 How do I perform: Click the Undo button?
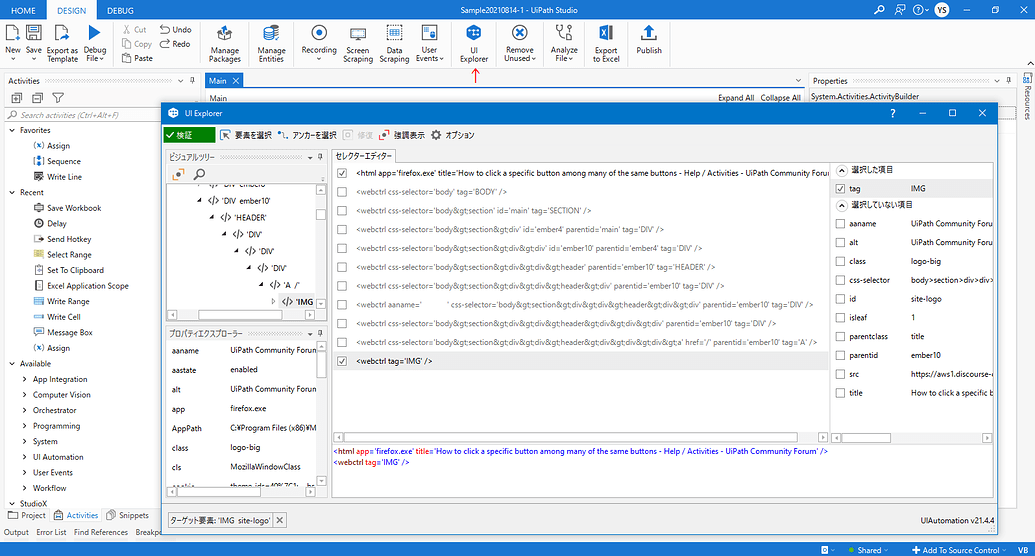(176, 30)
